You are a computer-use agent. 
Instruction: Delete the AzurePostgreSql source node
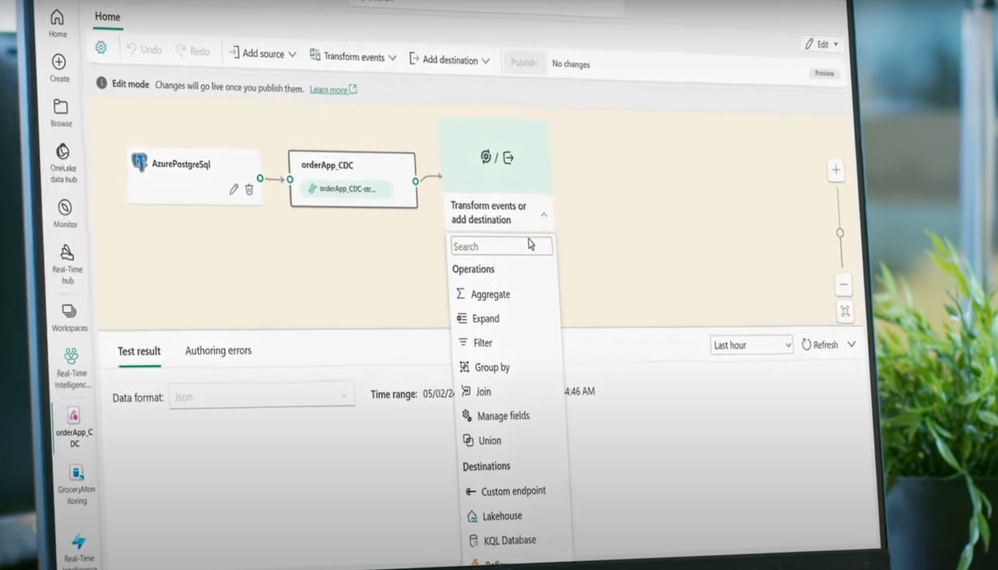click(250, 189)
